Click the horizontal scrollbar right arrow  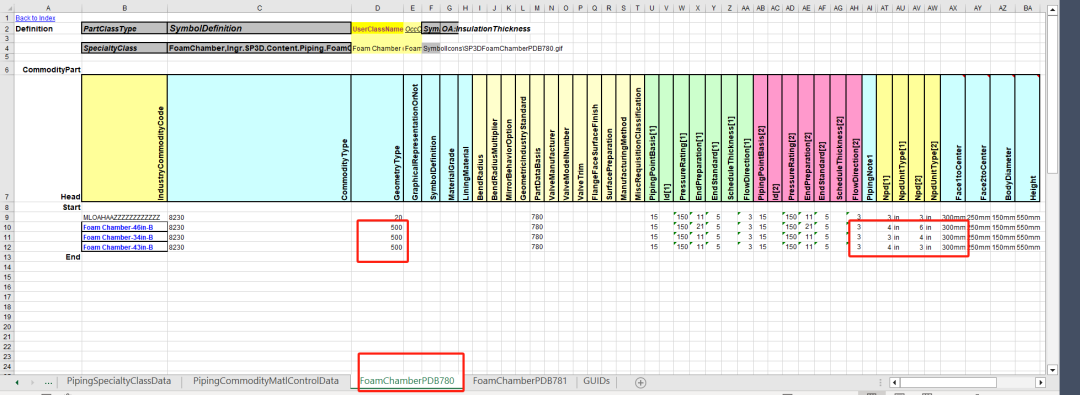point(1041,382)
